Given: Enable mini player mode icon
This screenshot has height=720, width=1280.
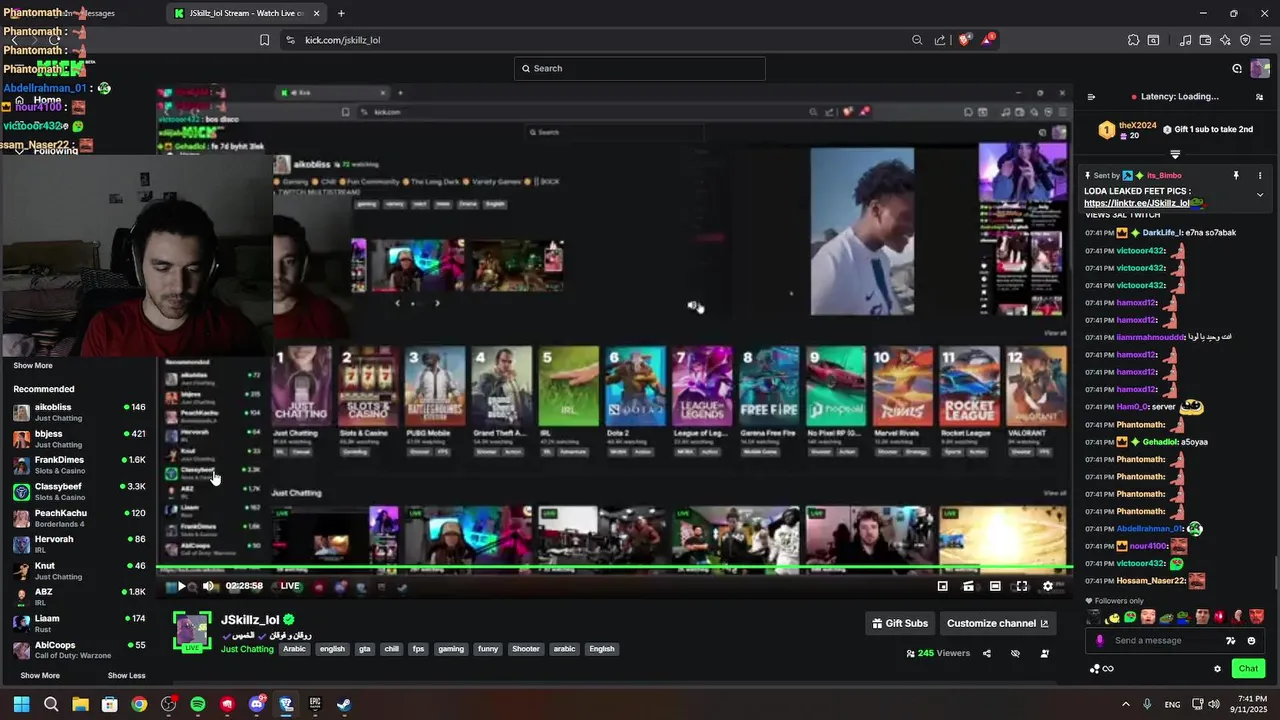Looking at the screenshot, I should pyautogui.click(x=942, y=586).
